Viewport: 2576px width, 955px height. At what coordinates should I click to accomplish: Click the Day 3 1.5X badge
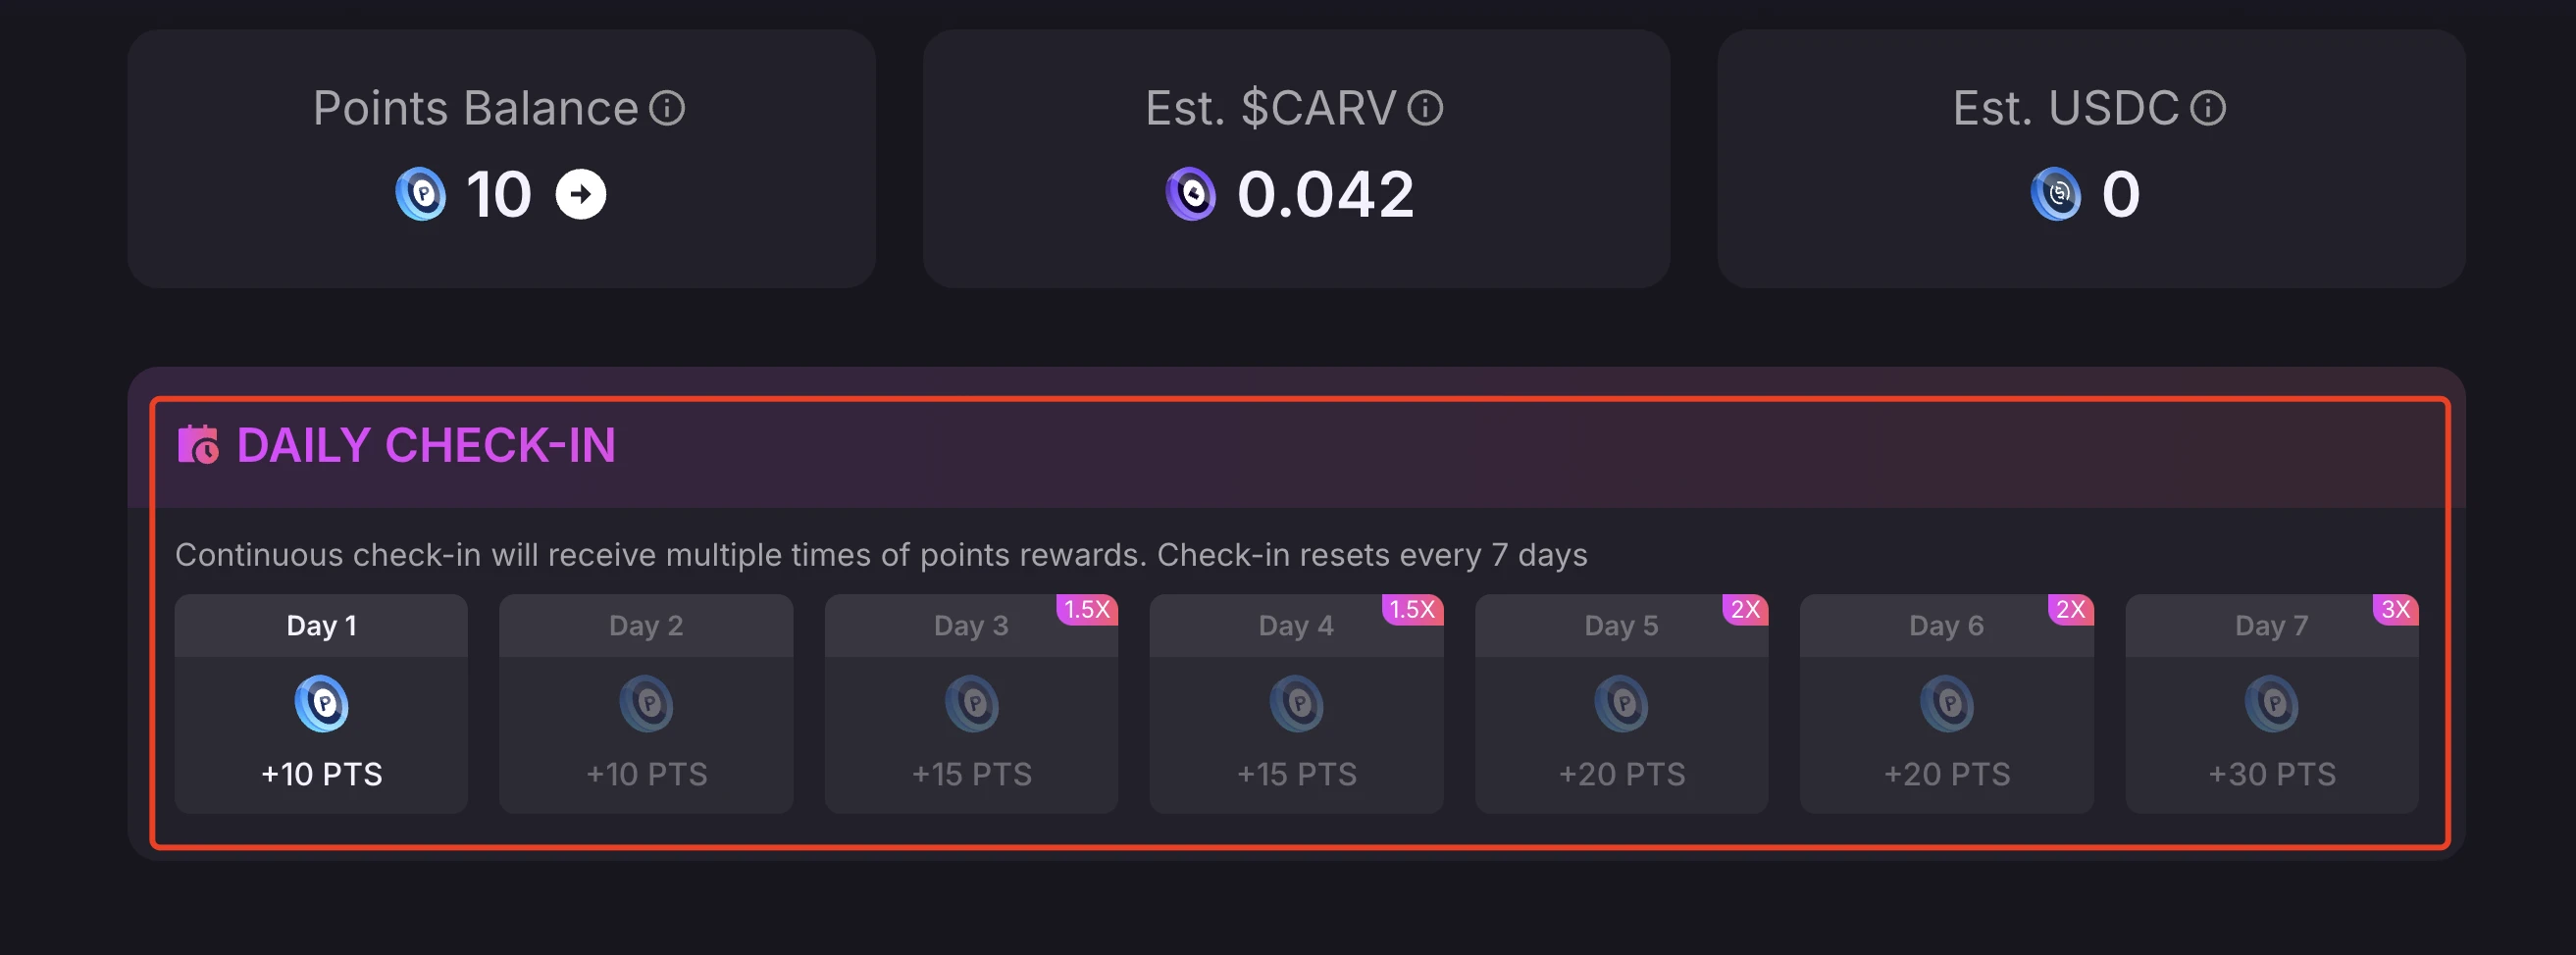point(1087,609)
